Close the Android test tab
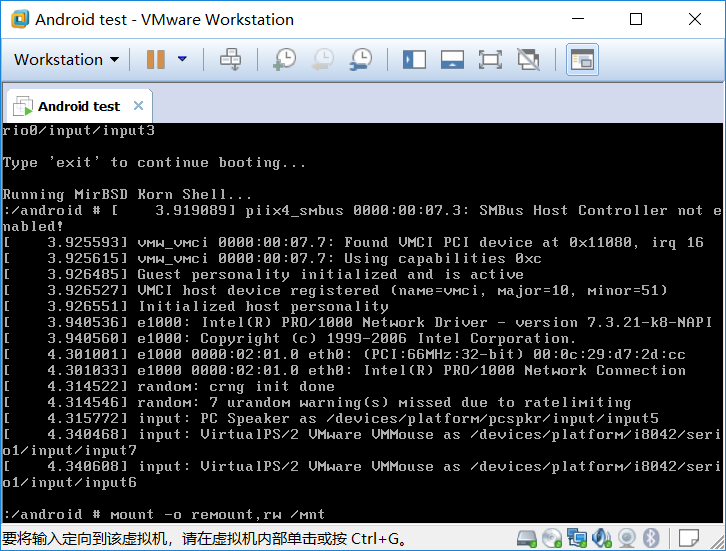The width and height of the screenshot is (726, 551). pos(138,106)
